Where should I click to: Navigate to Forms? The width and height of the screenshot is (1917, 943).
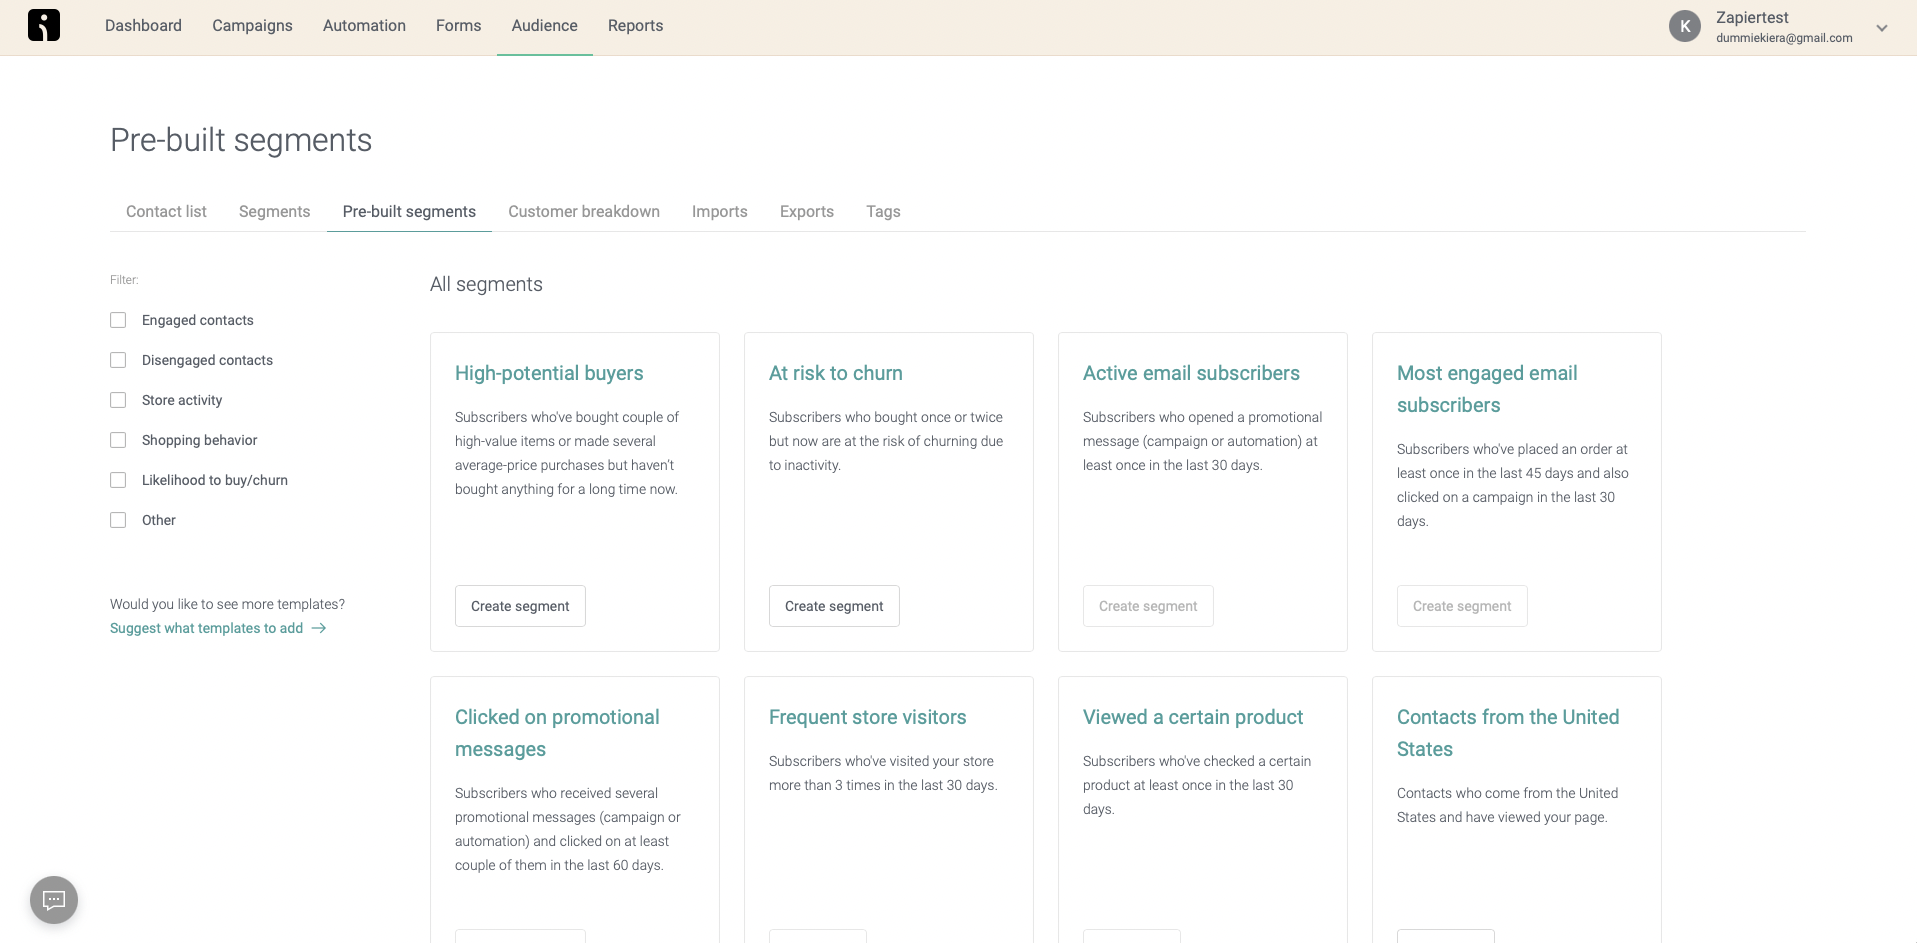click(x=458, y=25)
